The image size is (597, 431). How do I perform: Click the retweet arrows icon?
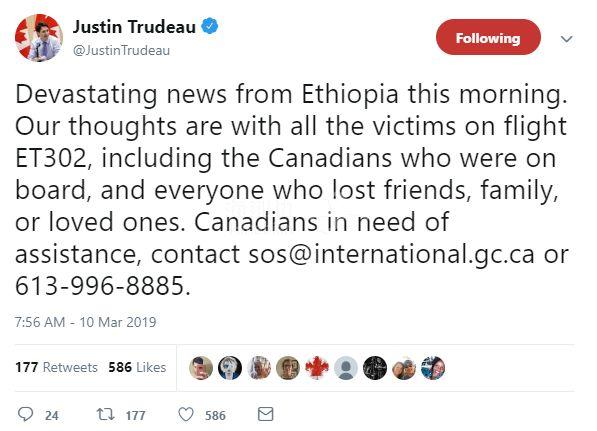(105, 414)
